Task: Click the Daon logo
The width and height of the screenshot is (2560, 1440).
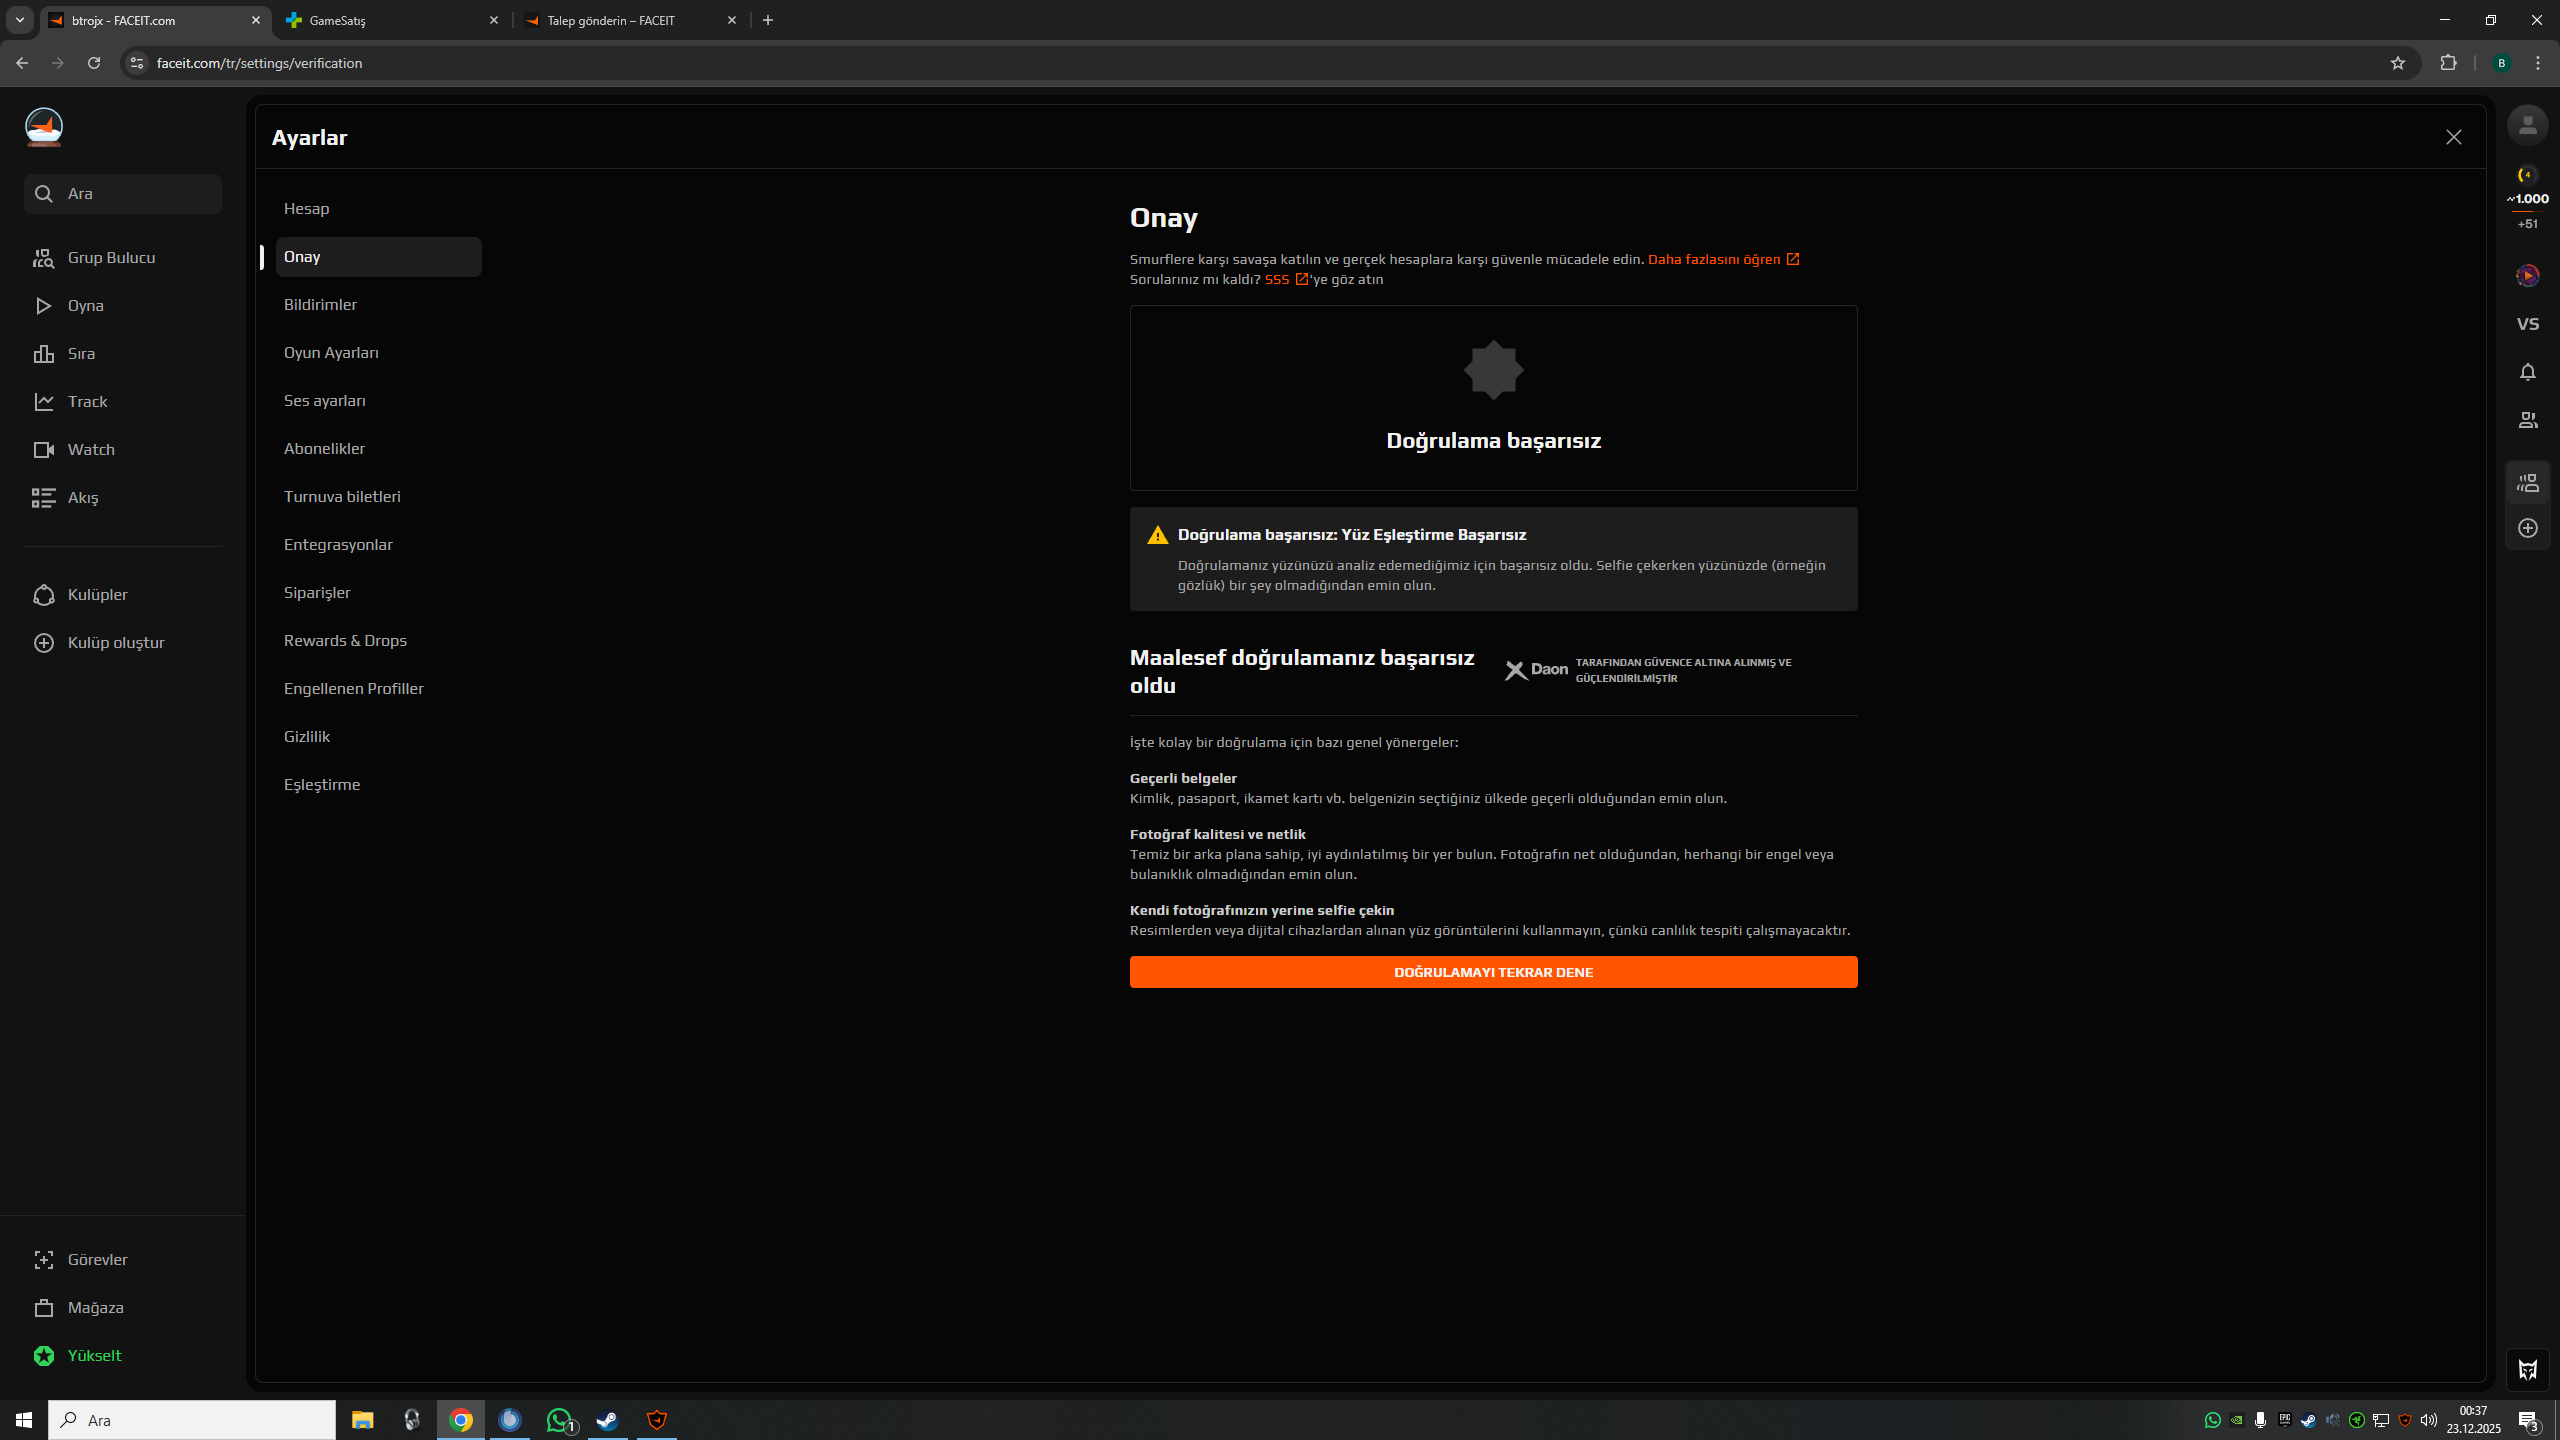Action: point(1536,670)
